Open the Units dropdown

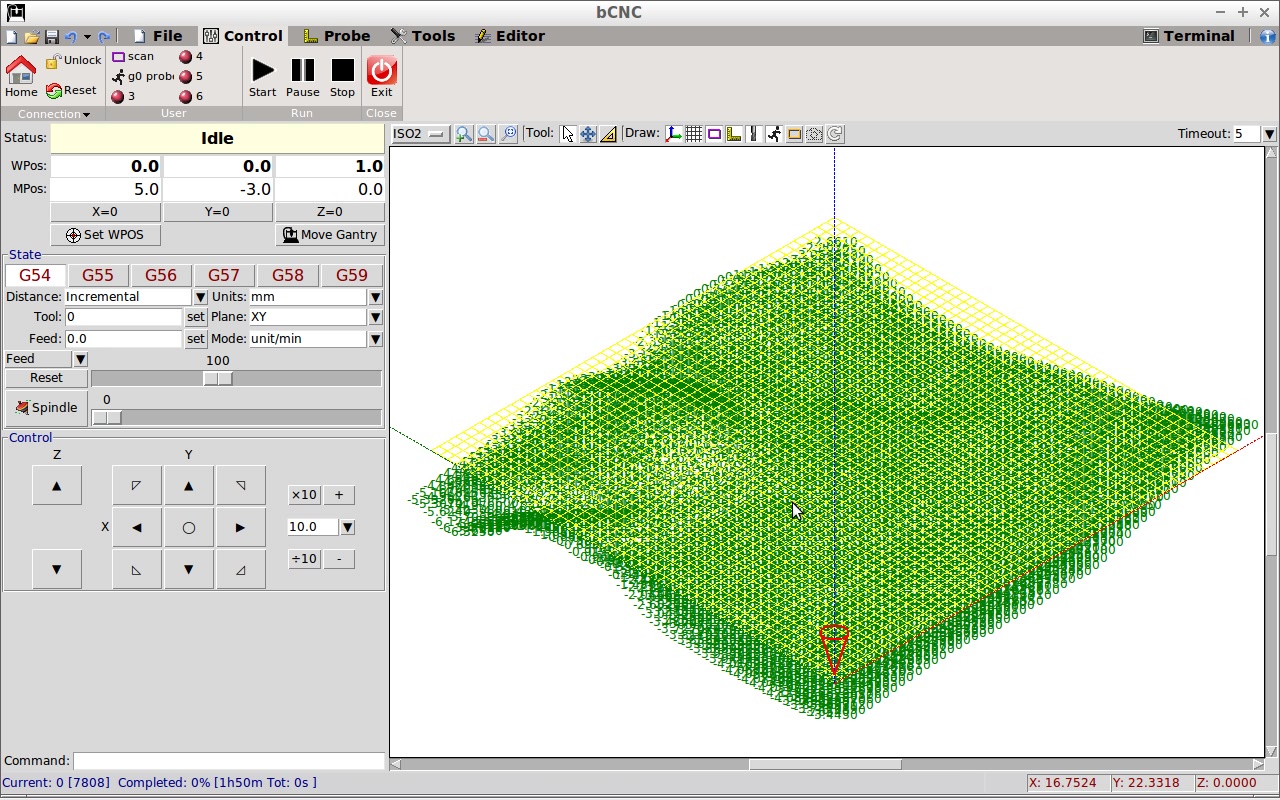coord(375,296)
